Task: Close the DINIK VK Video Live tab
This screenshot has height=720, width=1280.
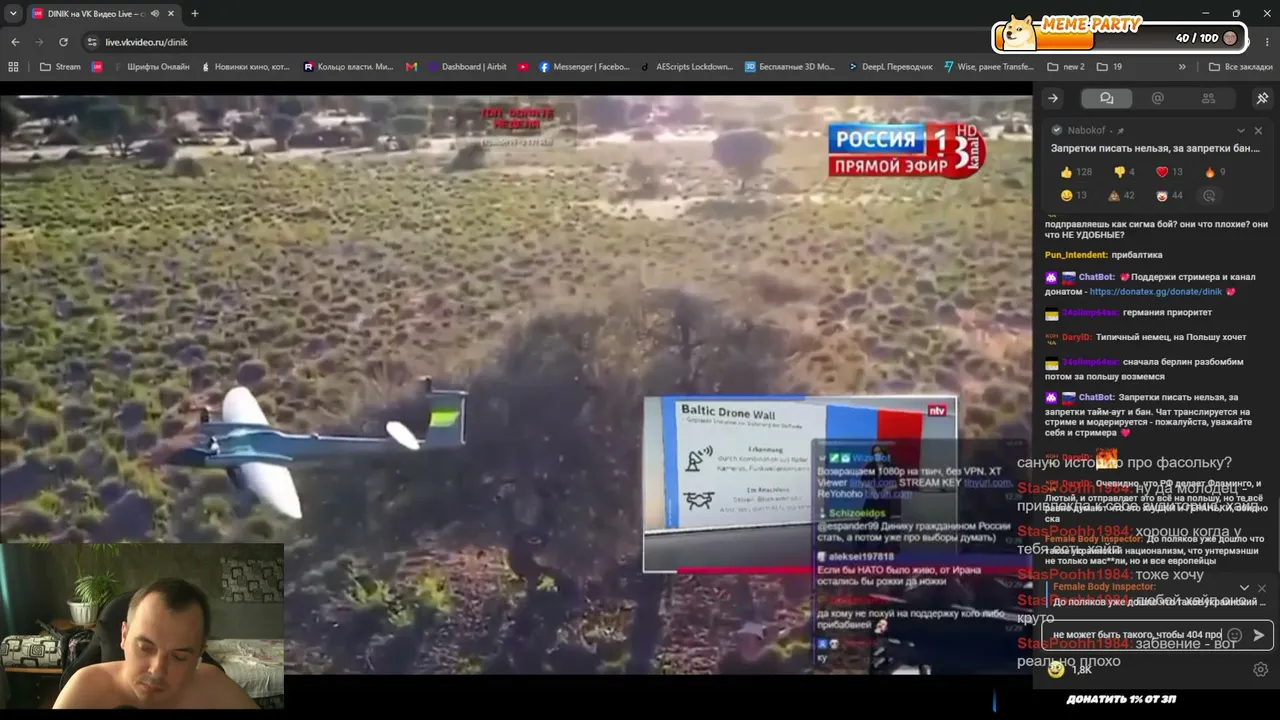Action: pyautogui.click(x=170, y=14)
